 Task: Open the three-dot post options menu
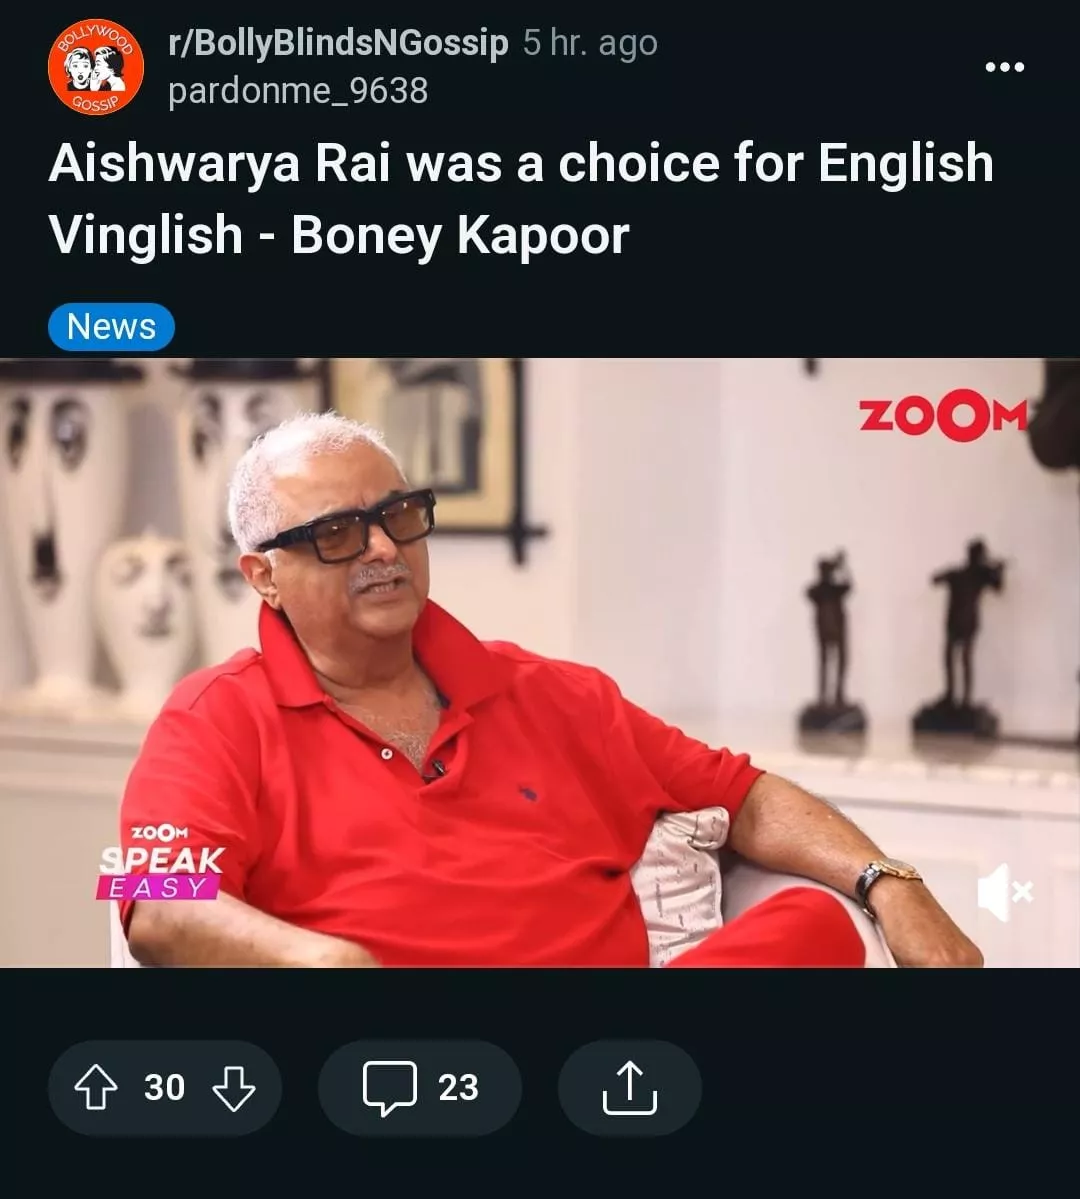click(x=1004, y=67)
